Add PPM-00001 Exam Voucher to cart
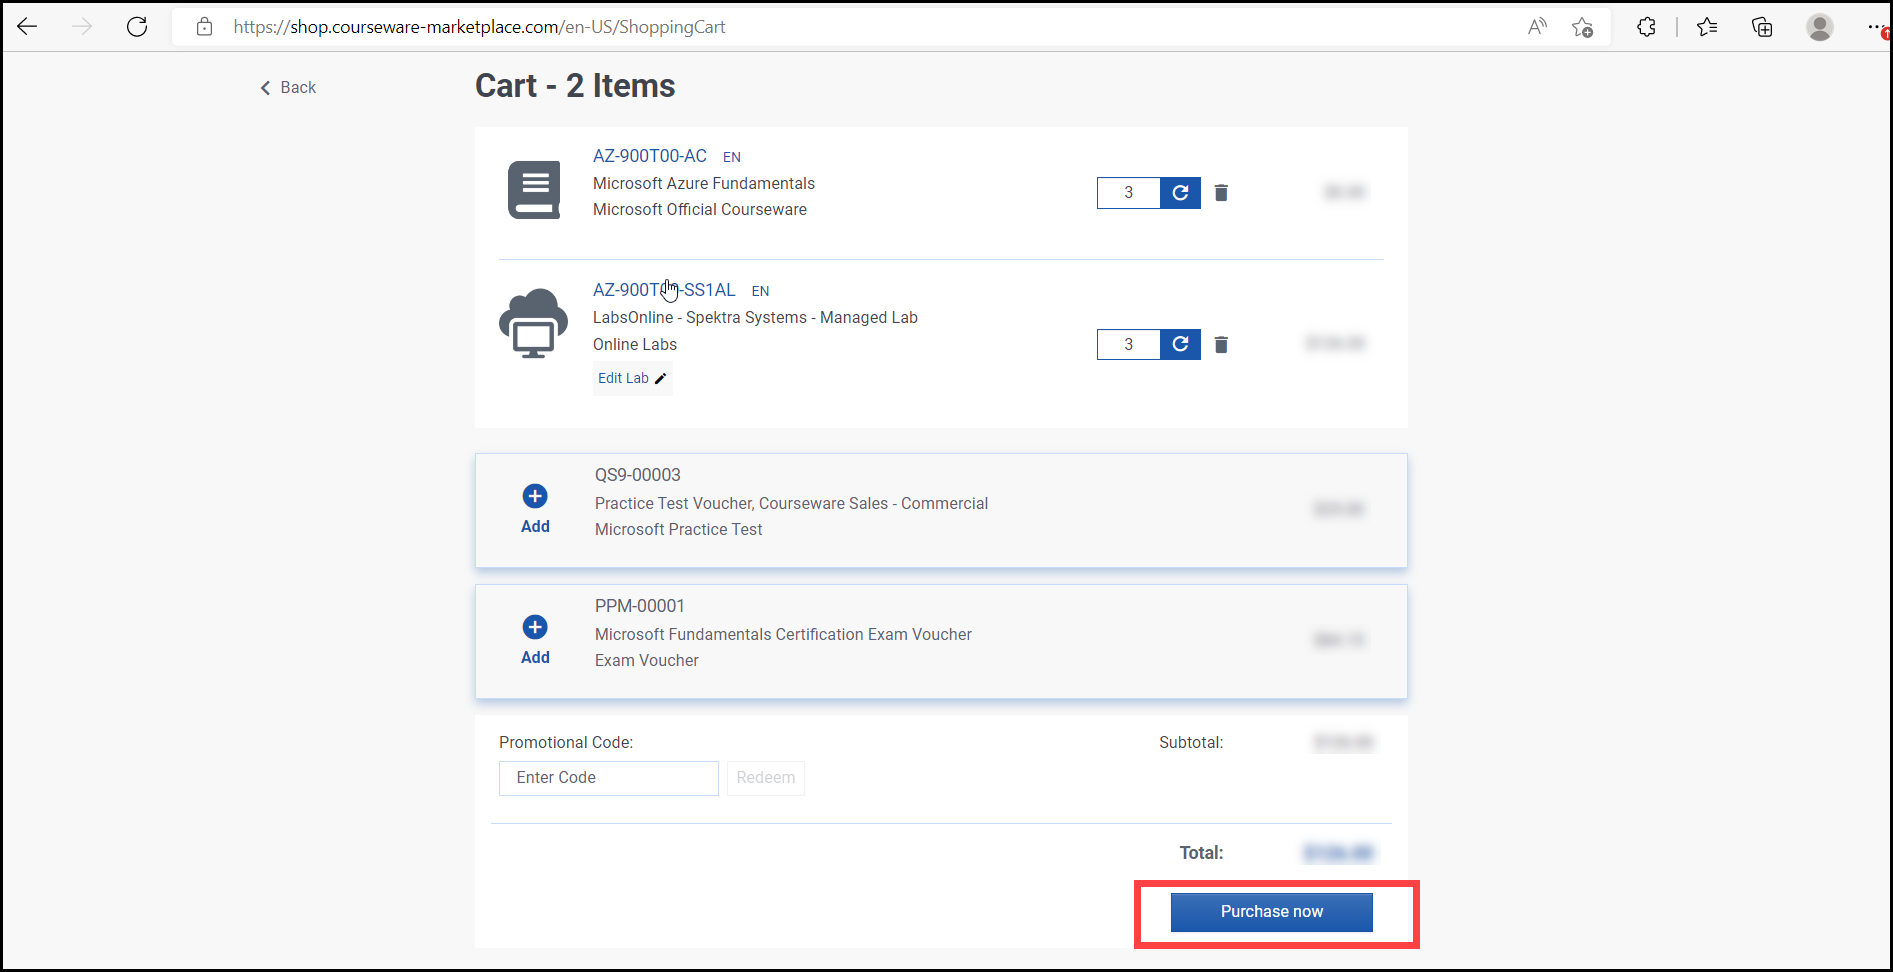The width and height of the screenshot is (1893, 972). click(535, 640)
